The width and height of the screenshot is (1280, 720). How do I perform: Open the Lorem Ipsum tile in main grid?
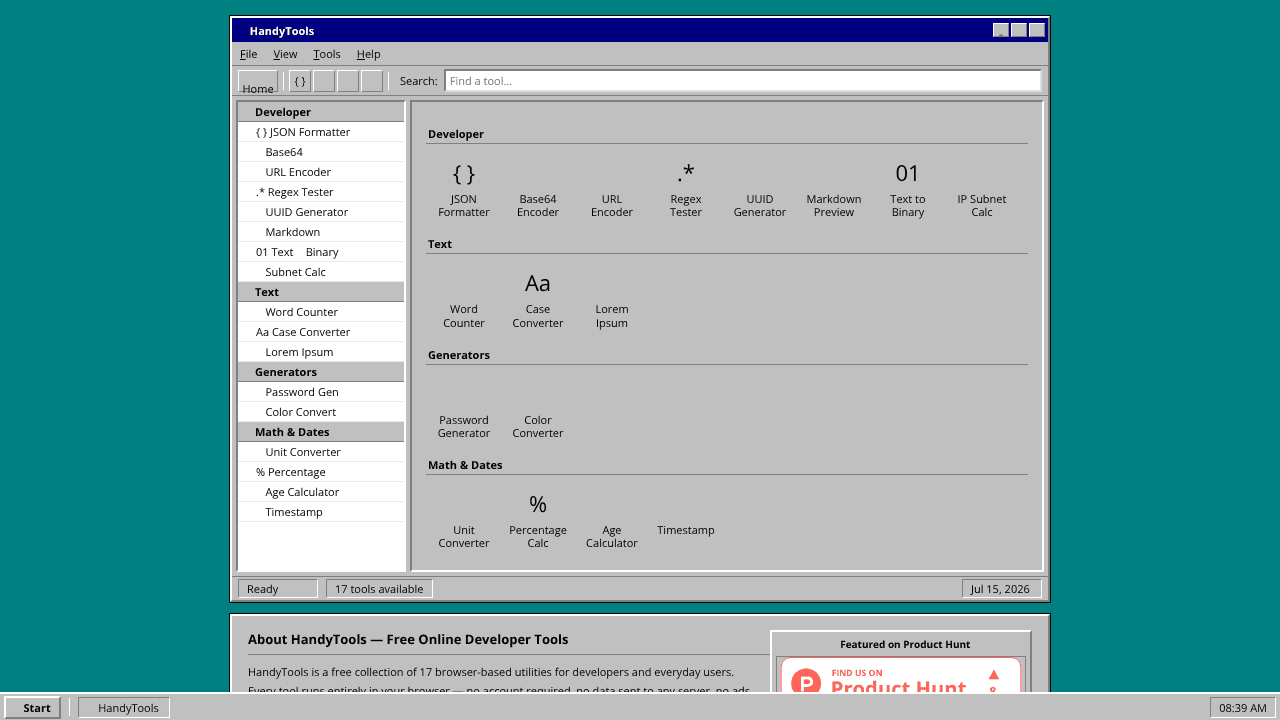[612, 298]
